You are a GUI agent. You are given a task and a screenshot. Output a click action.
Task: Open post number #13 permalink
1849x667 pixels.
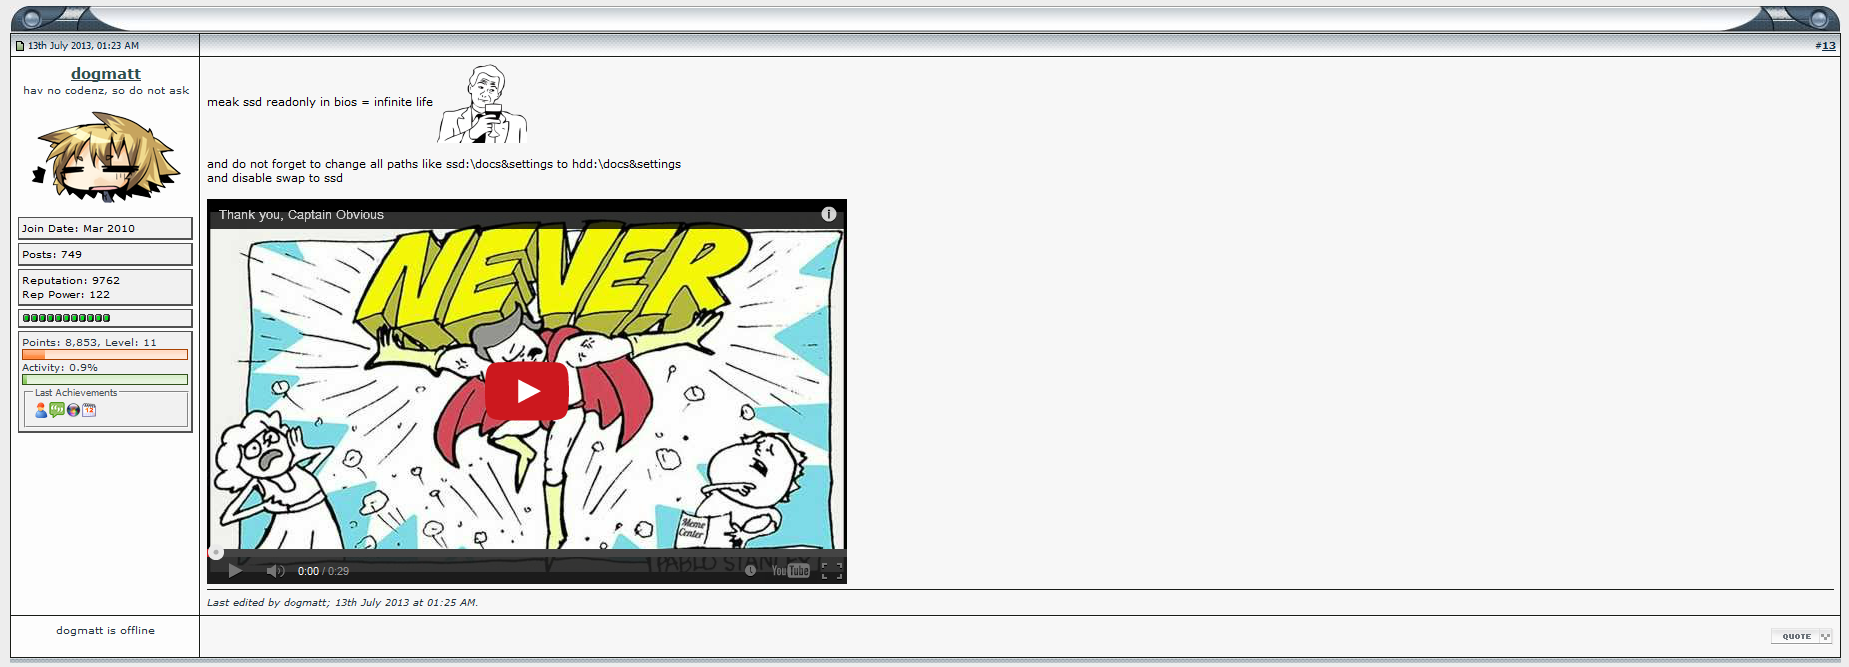pyautogui.click(x=1828, y=45)
